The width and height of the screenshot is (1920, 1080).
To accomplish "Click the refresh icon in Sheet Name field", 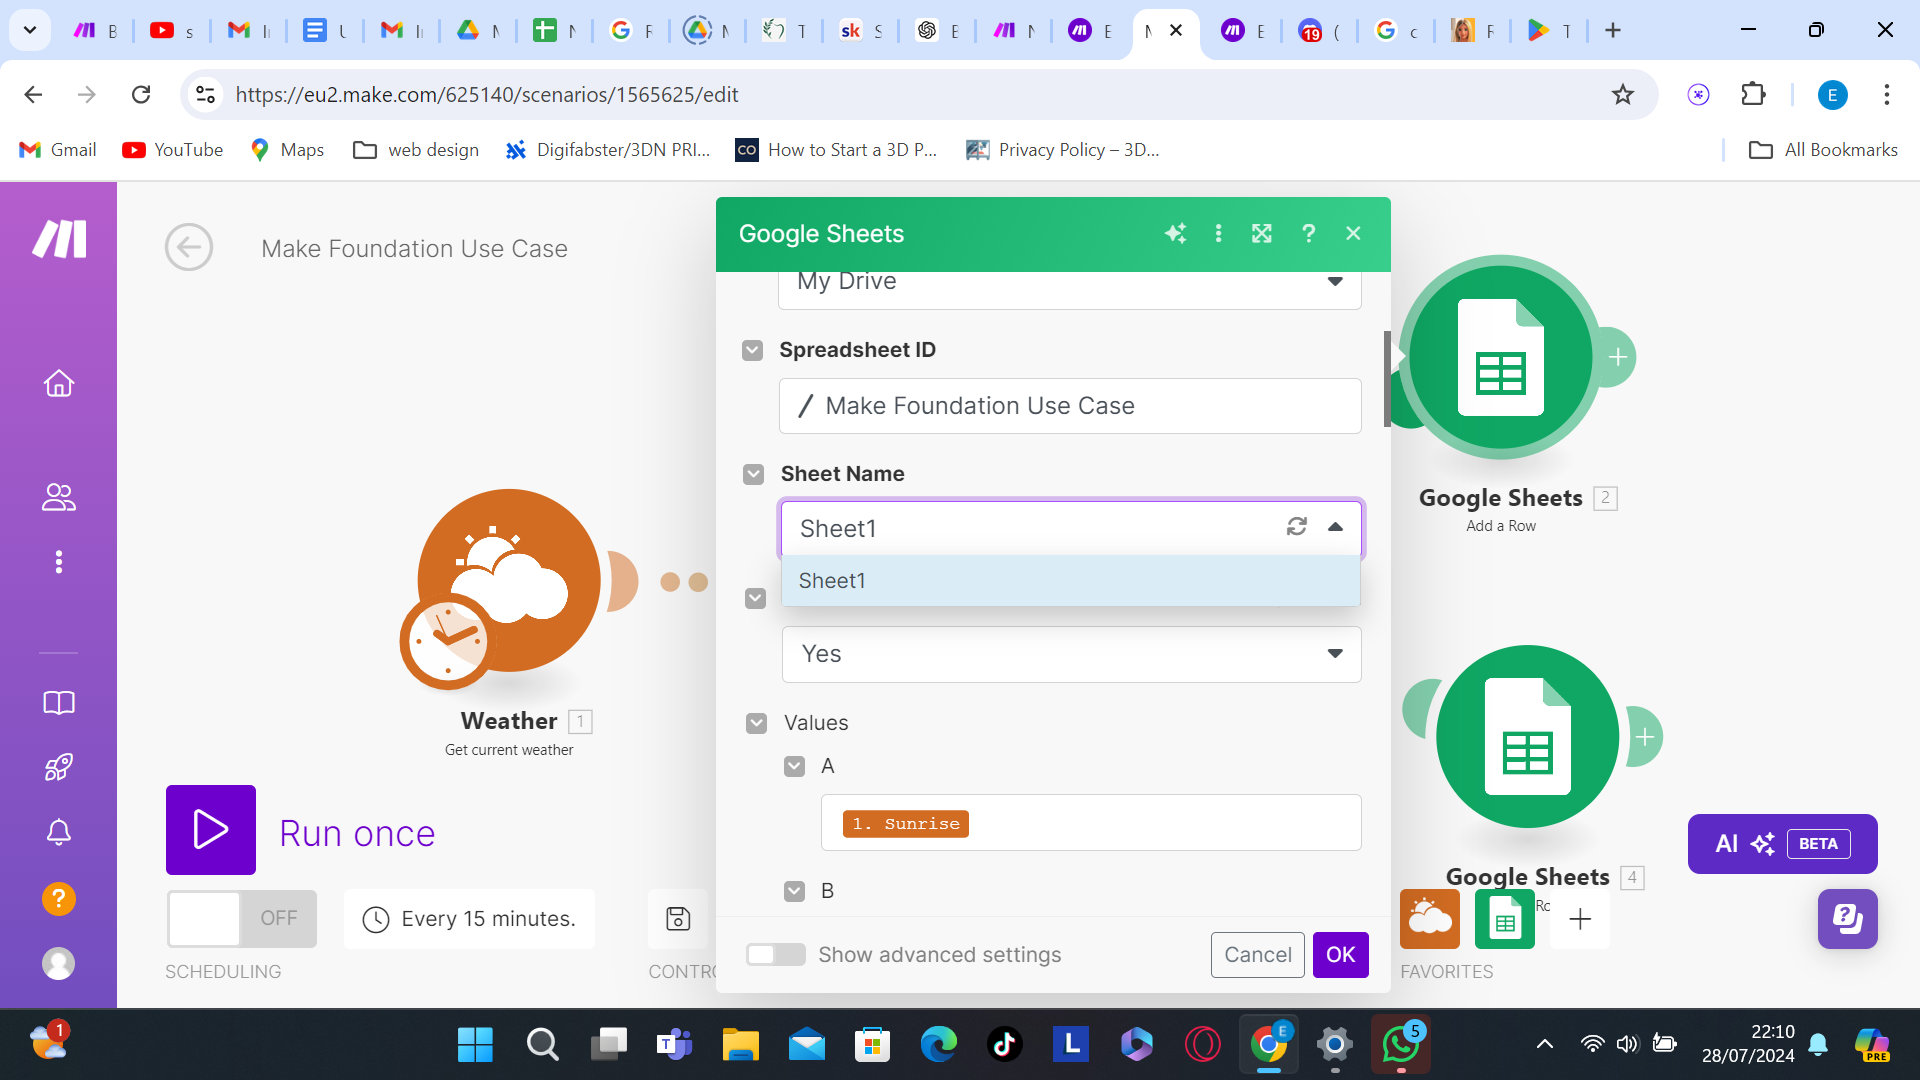I will pos(1297,527).
